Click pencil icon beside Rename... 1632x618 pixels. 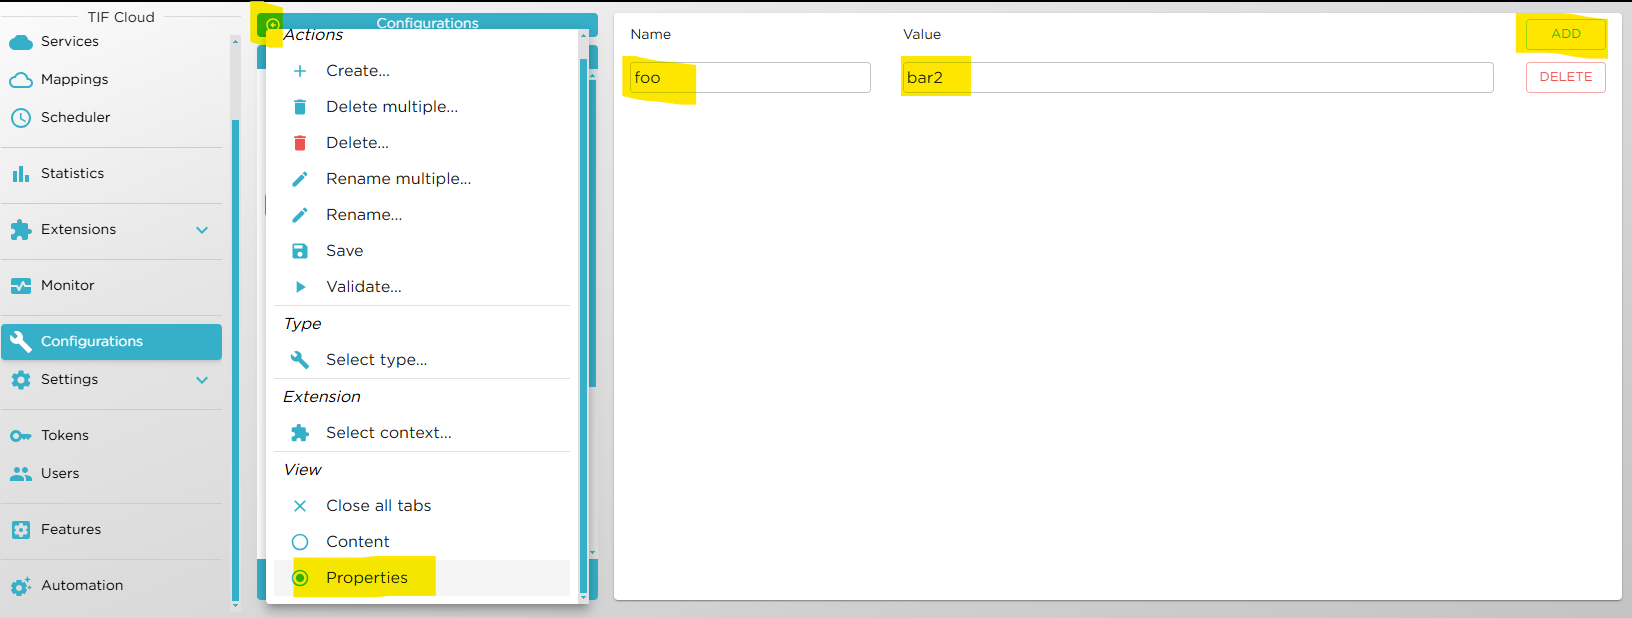click(300, 215)
